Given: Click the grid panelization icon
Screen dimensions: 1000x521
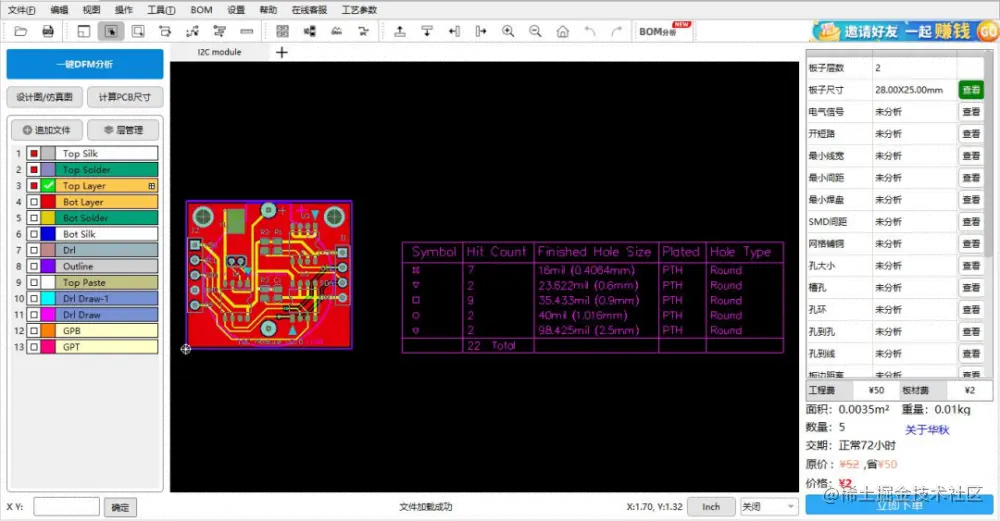Looking at the screenshot, I should [283, 31].
